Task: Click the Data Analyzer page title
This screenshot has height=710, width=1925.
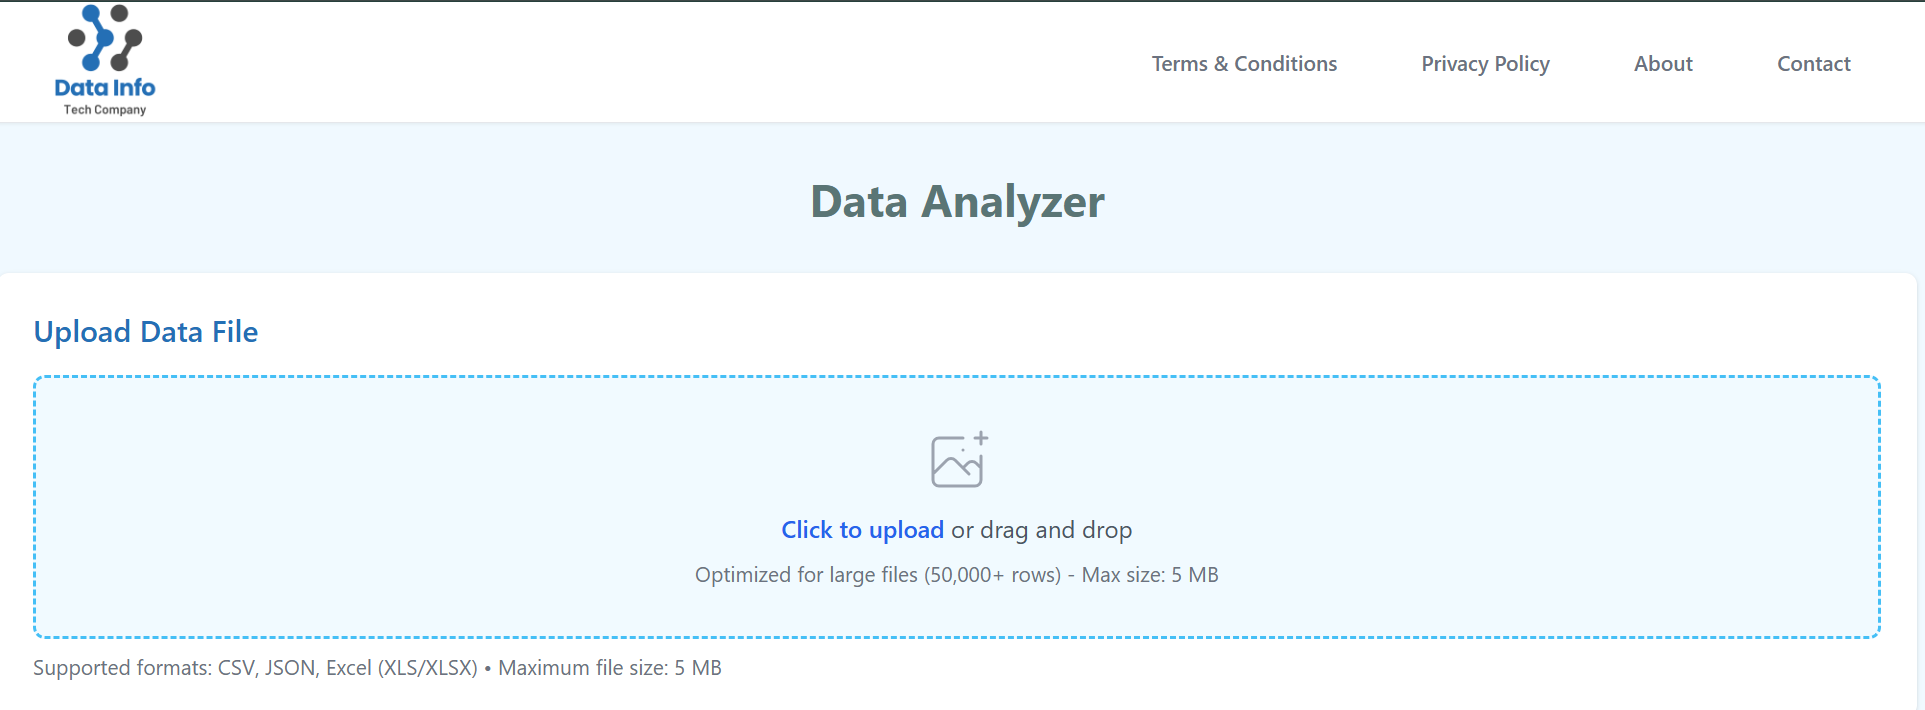Action: (957, 201)
